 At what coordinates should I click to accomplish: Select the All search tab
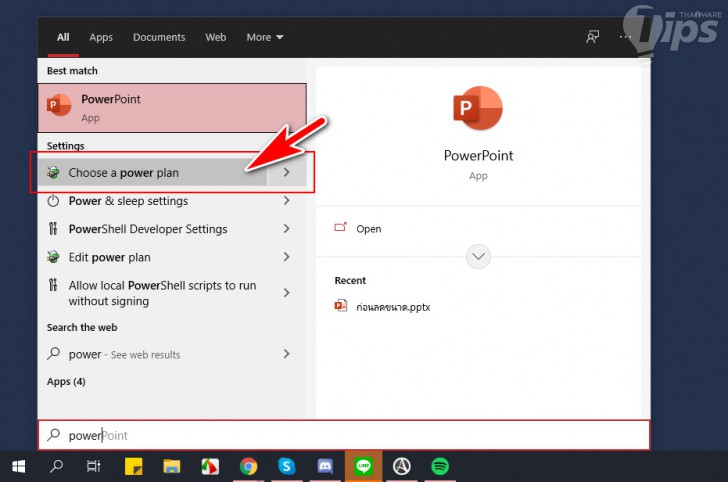point(63,37)
